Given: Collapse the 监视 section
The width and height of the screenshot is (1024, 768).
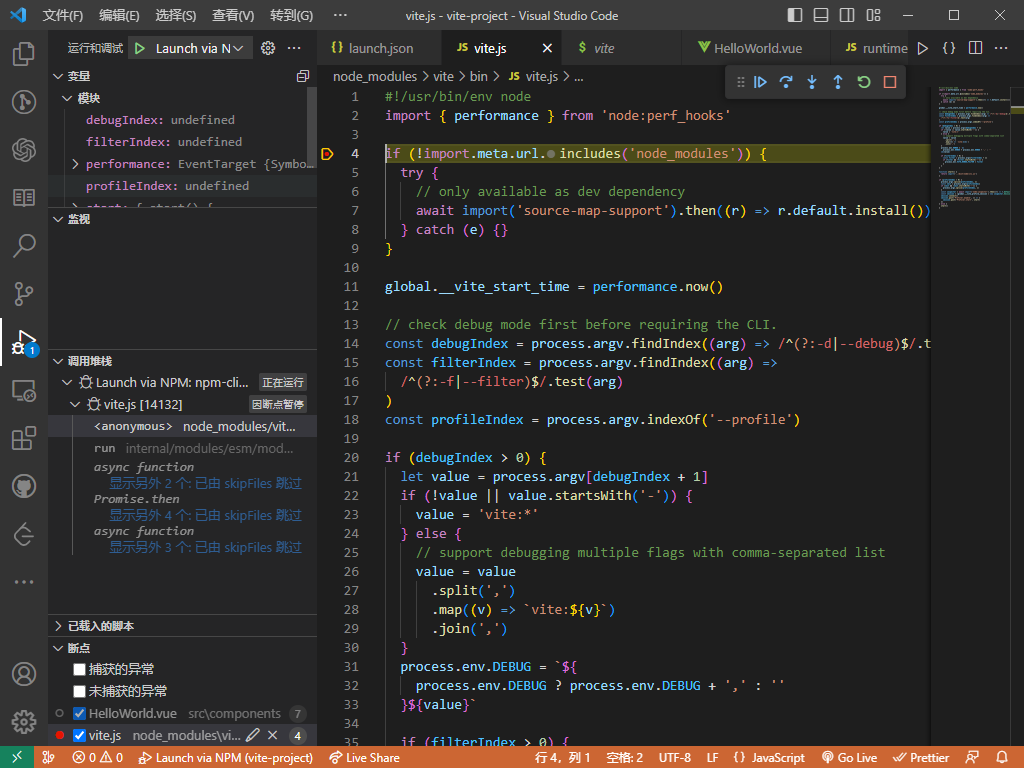Looking at the screenshot, I should (58, 219).
